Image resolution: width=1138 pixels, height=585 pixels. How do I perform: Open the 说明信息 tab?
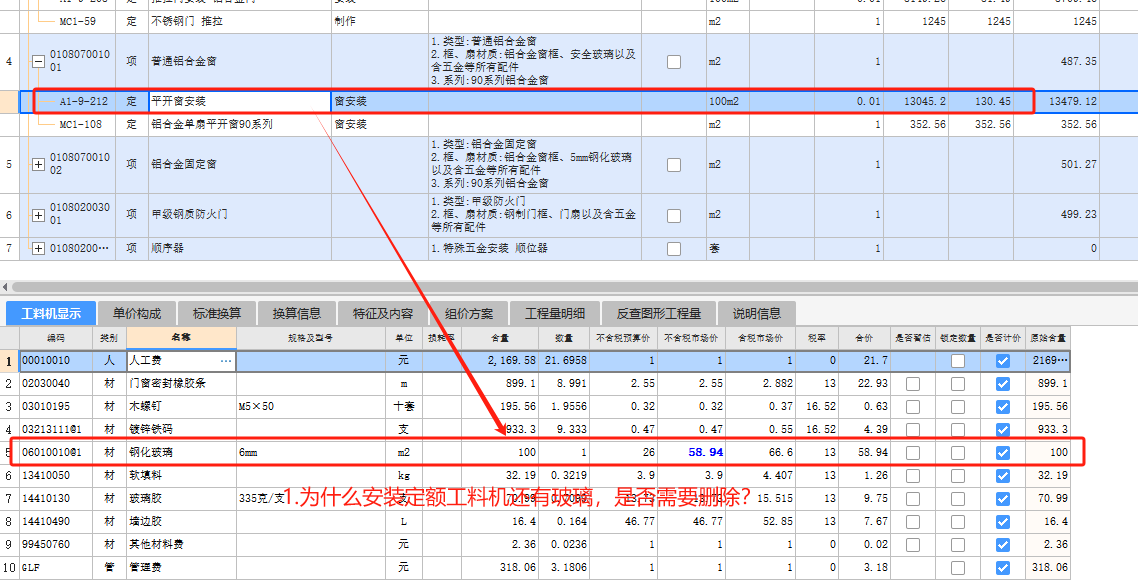click(757, 314)
